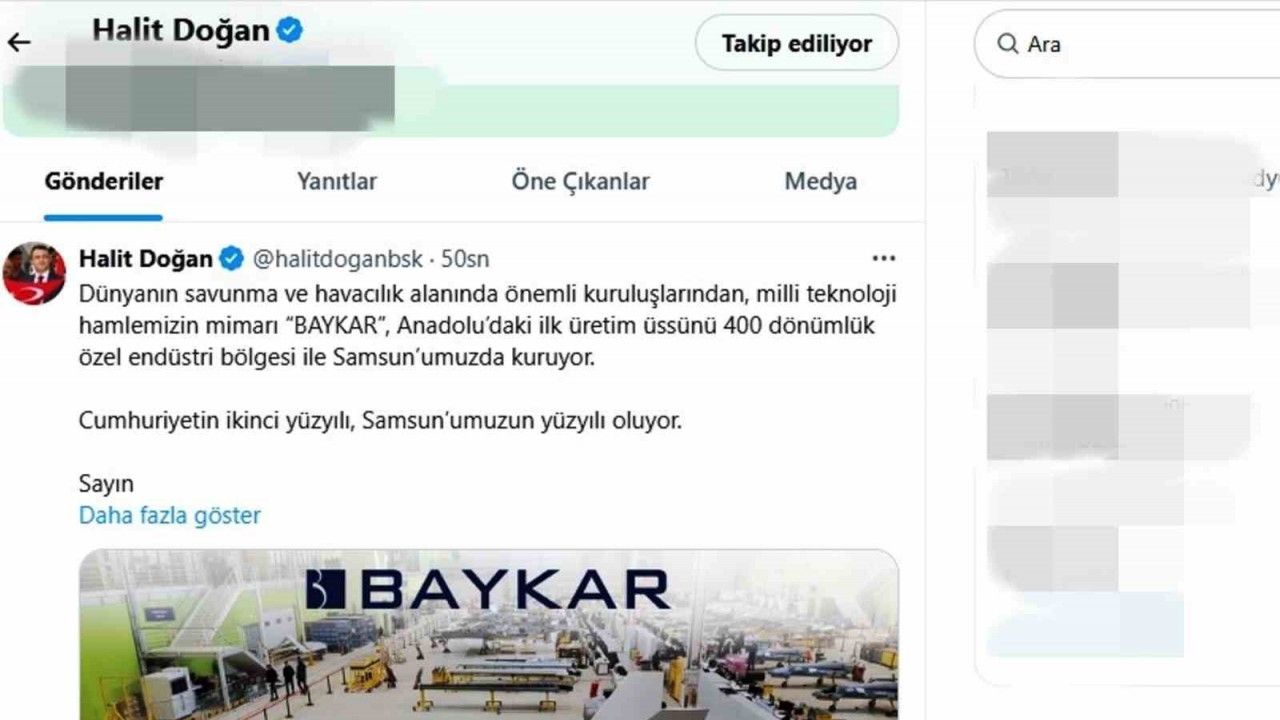Click the magnifier icon in search box
The image size is (1280, 720).
1007,44
